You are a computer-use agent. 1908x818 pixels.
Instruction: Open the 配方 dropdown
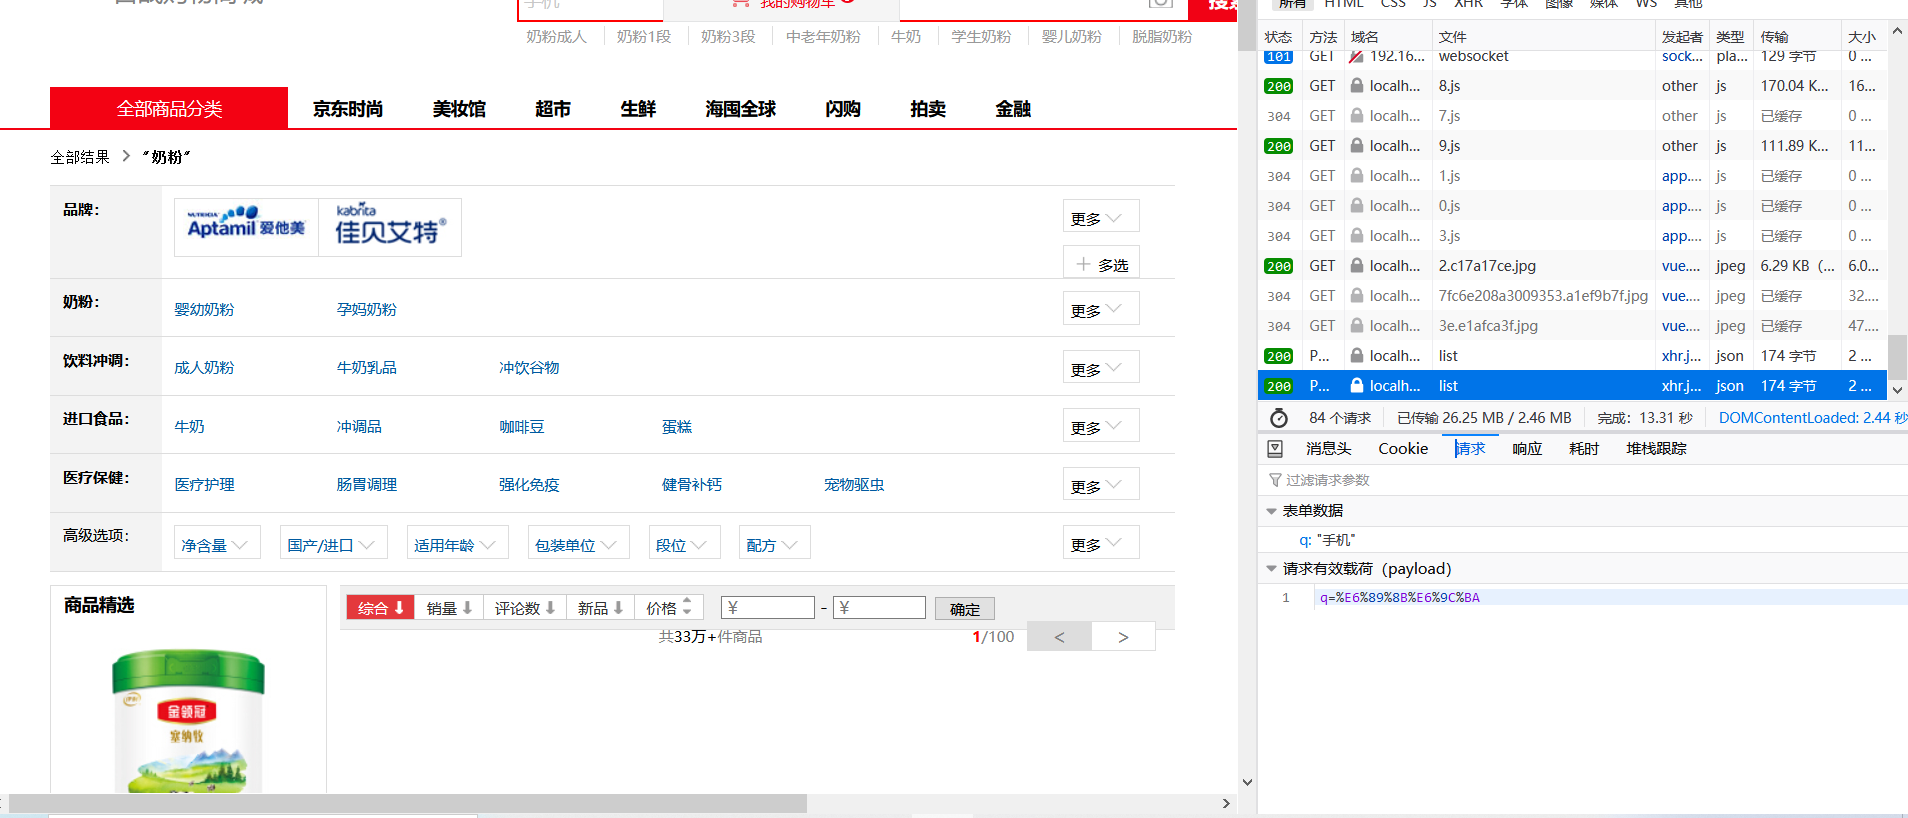(x=774, y=544)
